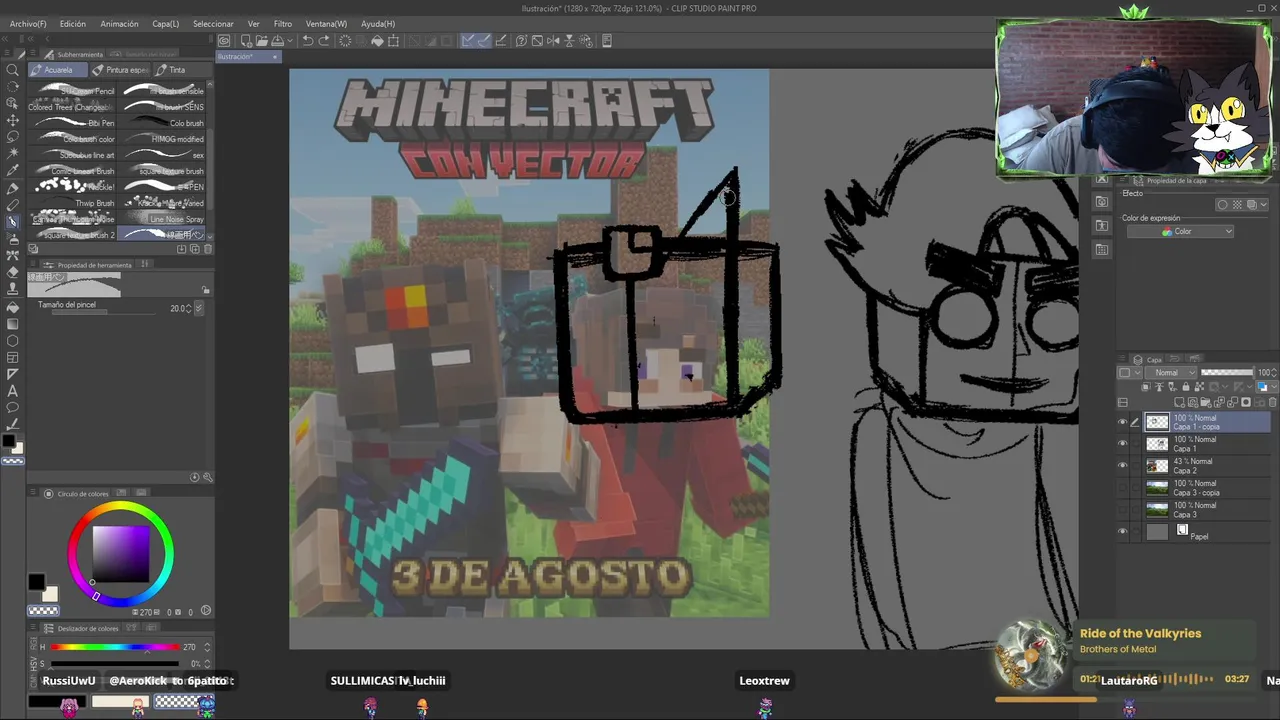Image resolution: width=1280 pixels, height=720 pixels.
Task: Open Animación menu
Action: 120,24
